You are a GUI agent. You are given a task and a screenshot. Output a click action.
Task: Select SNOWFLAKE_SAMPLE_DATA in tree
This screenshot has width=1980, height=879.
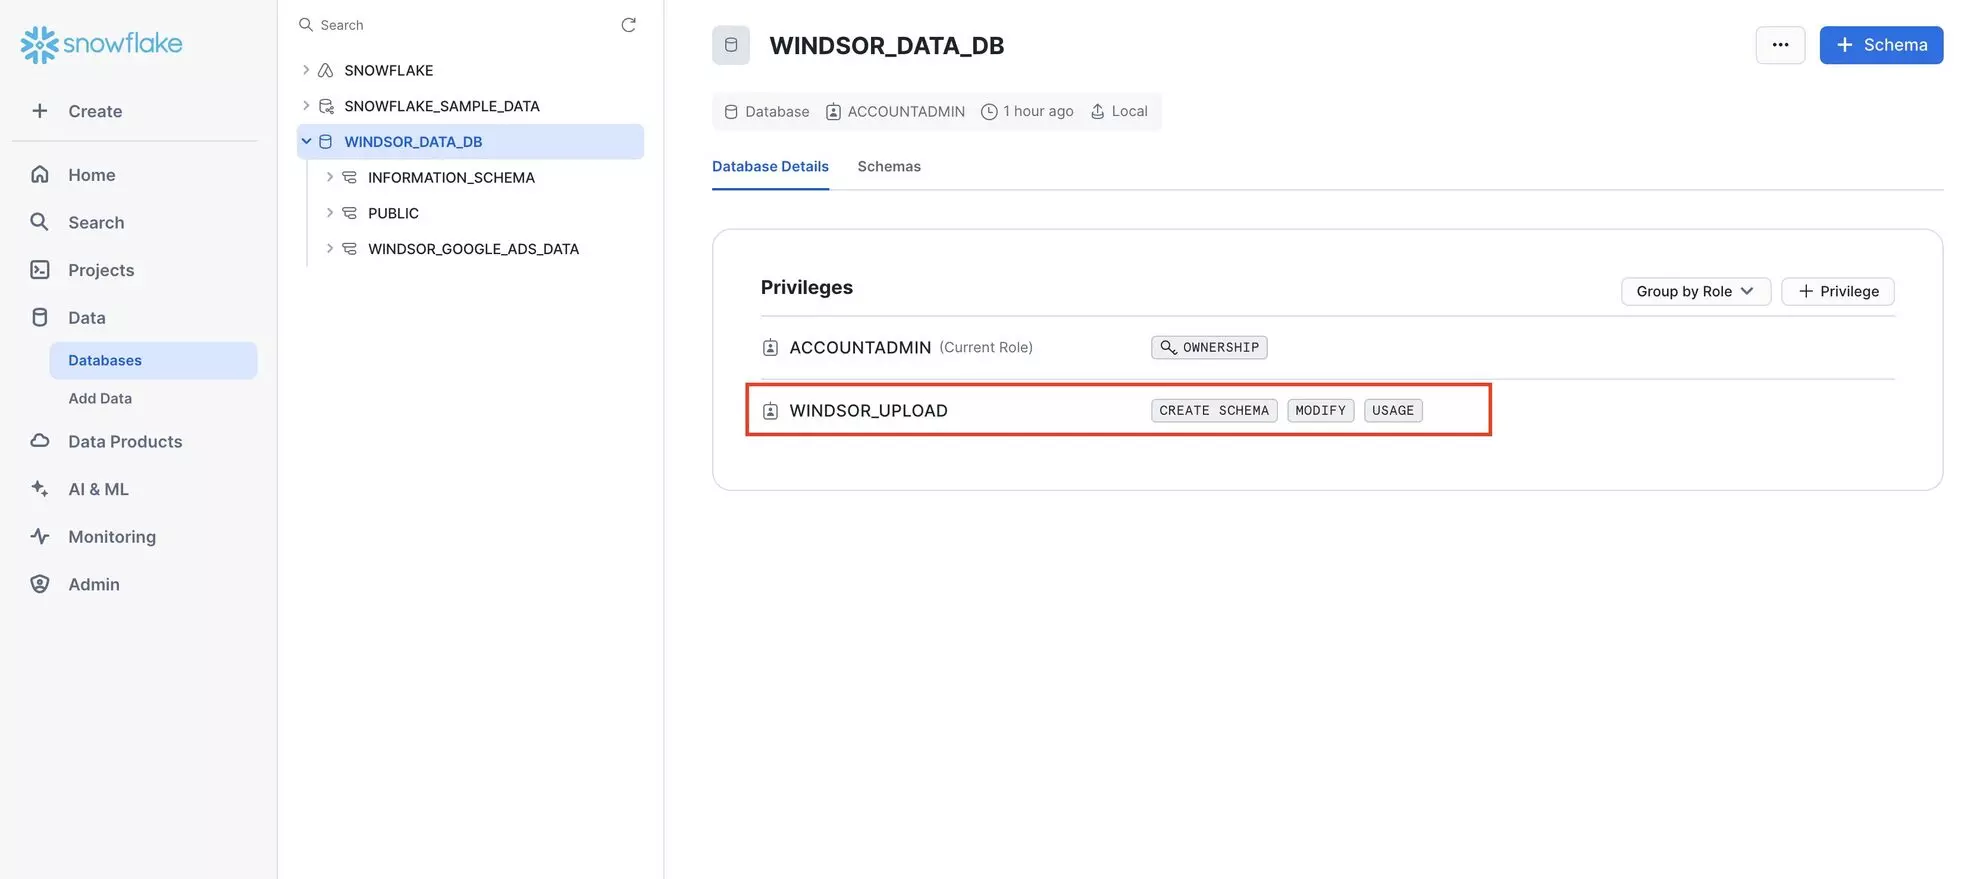coord(442,106)
